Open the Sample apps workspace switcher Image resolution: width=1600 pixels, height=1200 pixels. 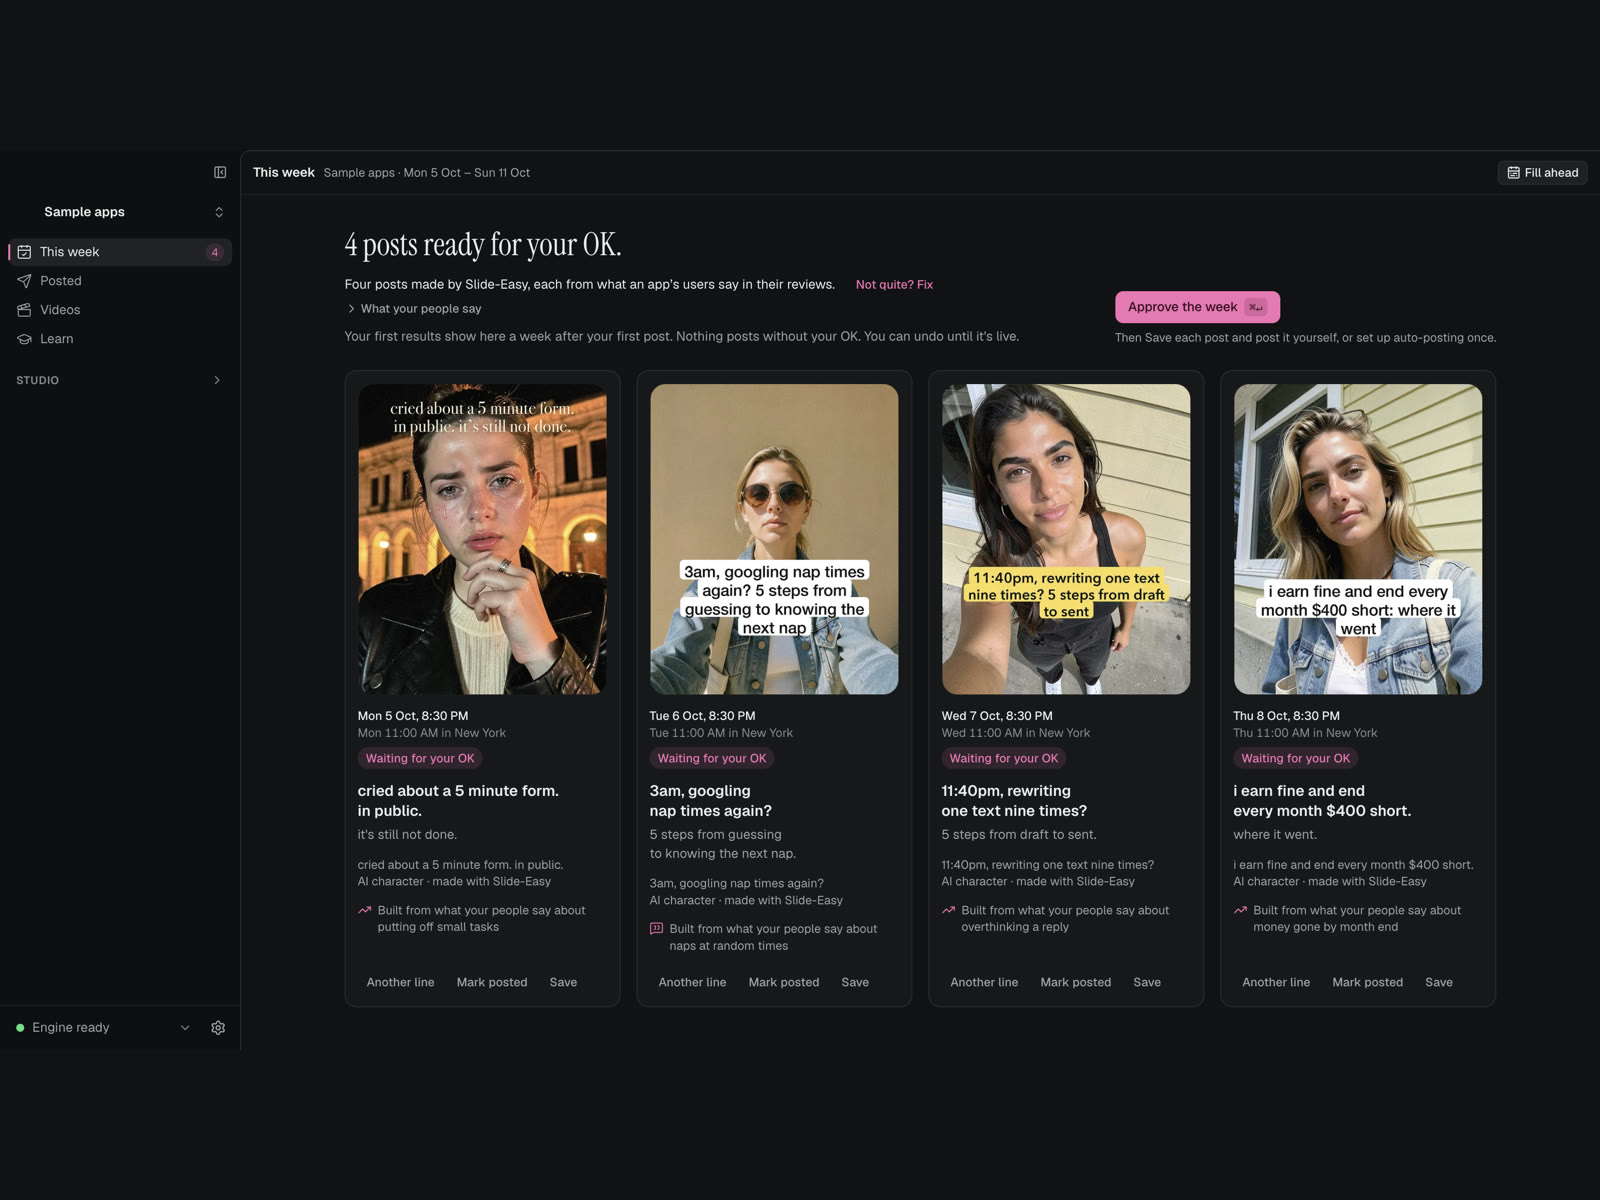(x=120, y=212)
